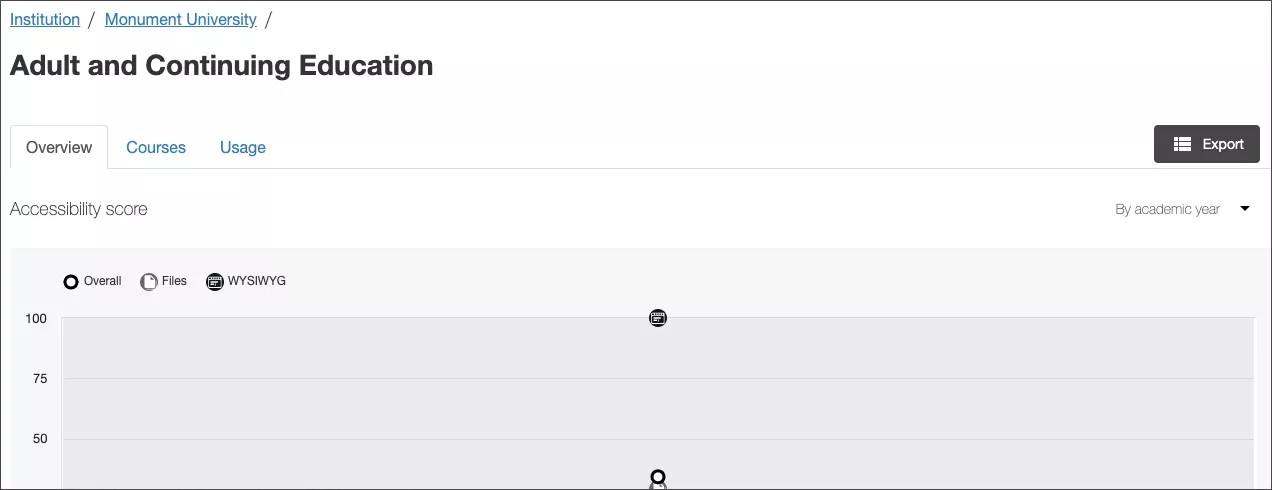Click the Export button label
This screenshot has width=1272, height=490.
pos(1222,144)
